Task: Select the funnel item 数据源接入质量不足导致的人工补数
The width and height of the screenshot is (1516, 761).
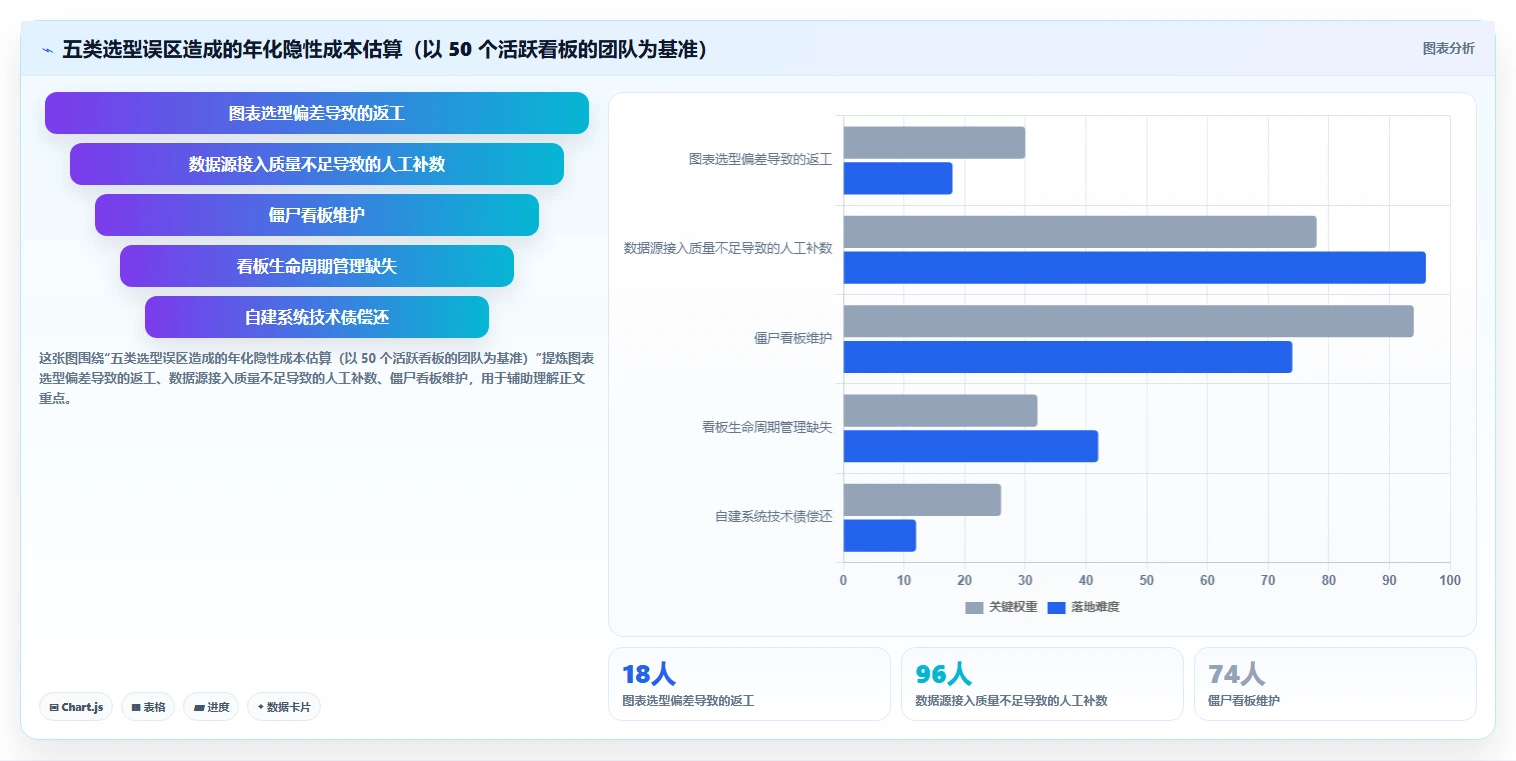Action: [317, 164]
